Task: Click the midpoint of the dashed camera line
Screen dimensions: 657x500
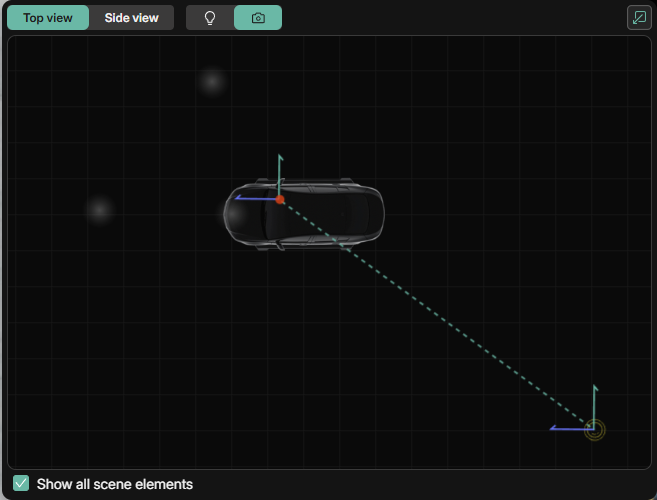Action: (x=437, y=314)
